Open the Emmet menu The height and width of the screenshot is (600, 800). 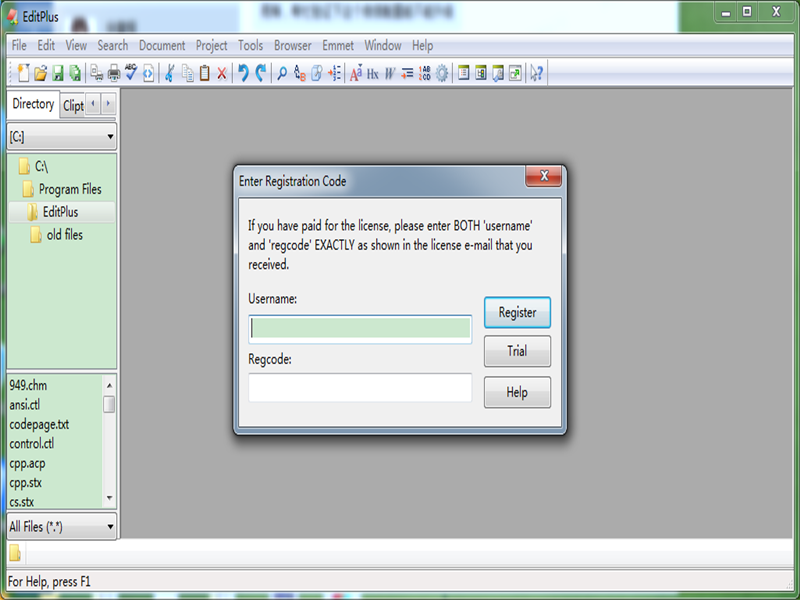pyautogui.click(x=338, y=45)
